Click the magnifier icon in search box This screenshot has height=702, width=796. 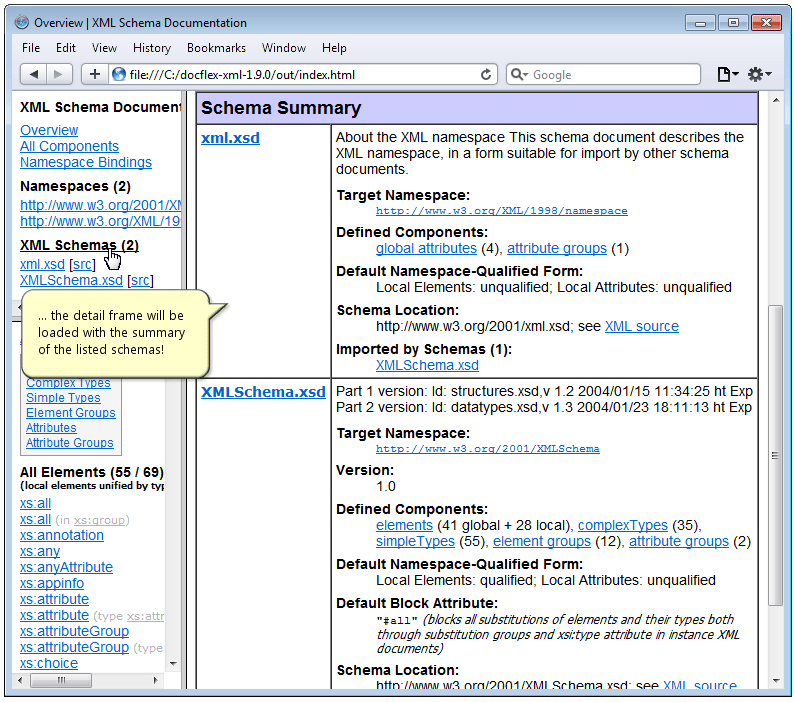519,74
